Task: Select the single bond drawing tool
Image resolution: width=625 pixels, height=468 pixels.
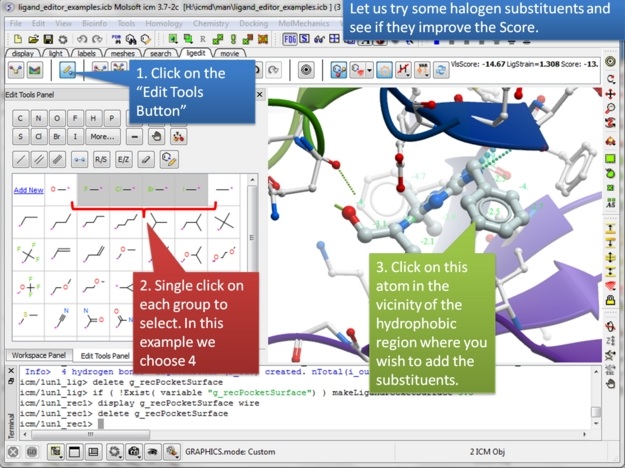Action: (20, 159)
